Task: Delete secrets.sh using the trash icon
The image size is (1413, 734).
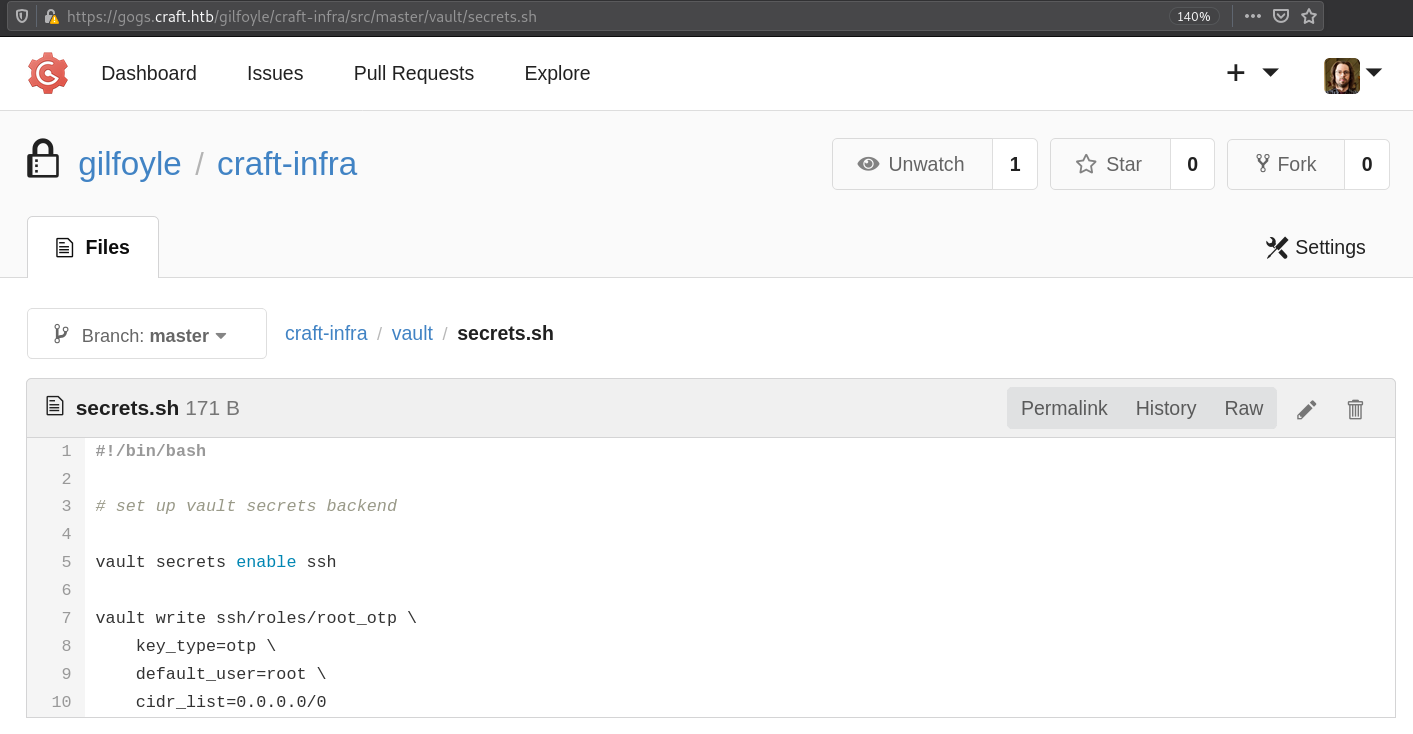Action: (x=1355, y=409)
